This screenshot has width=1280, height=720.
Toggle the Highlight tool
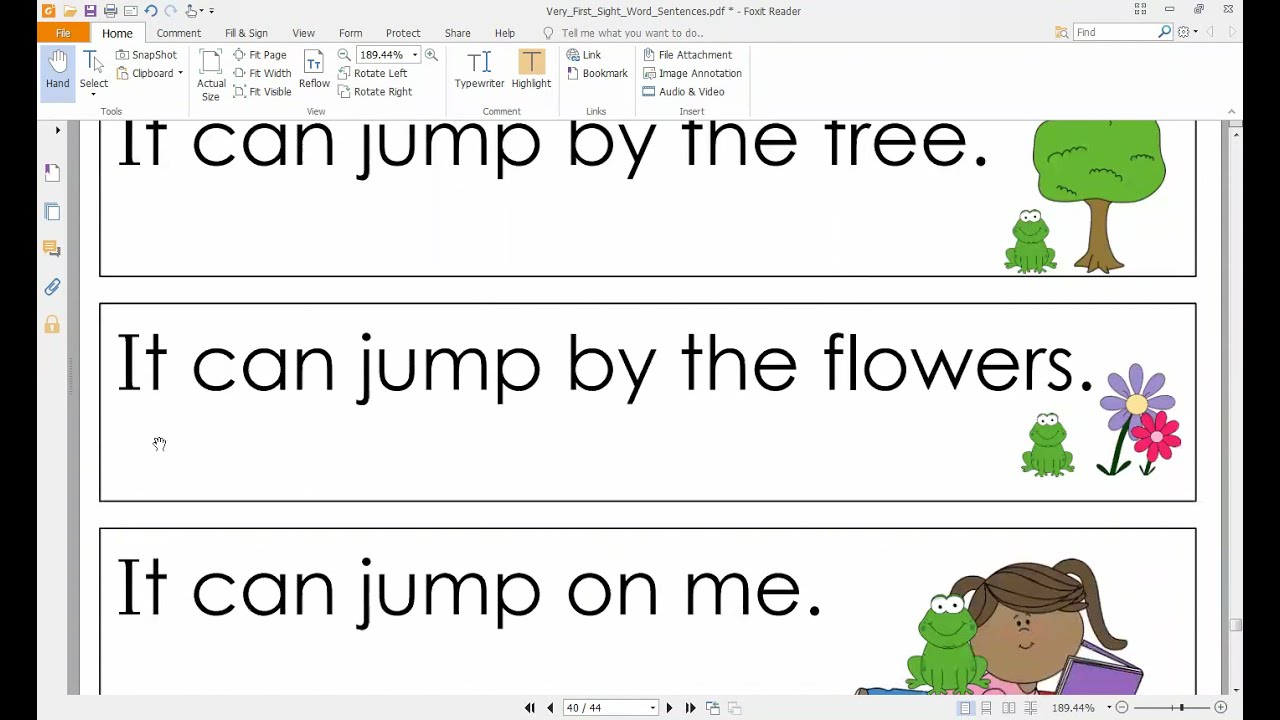pyautogui.click(x=531, y=70)
